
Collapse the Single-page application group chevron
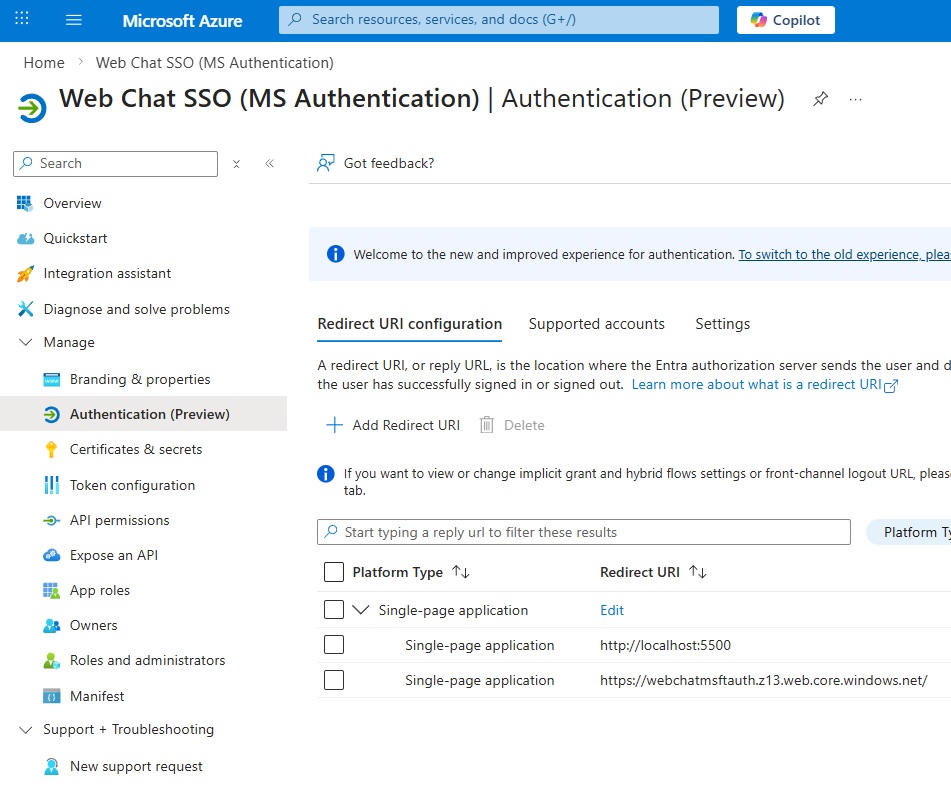[361, 610]
